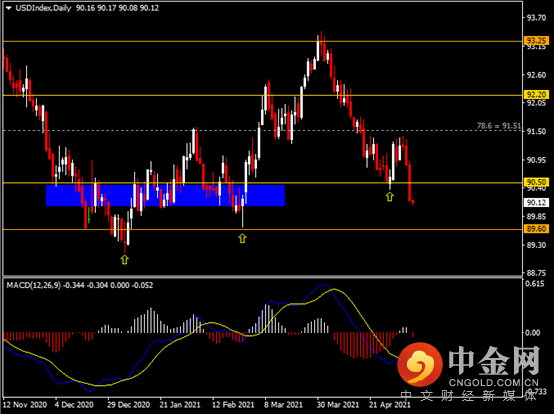This screenshot has height=414, width=554.
Task: Click the CNGOLD logo swirl icon
Action: (420, 365)
